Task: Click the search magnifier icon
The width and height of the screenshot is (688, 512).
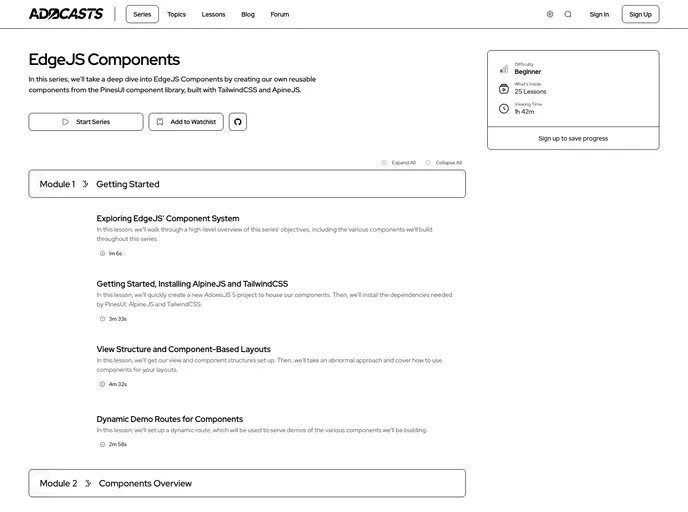Action: click(x=568, y=14)
